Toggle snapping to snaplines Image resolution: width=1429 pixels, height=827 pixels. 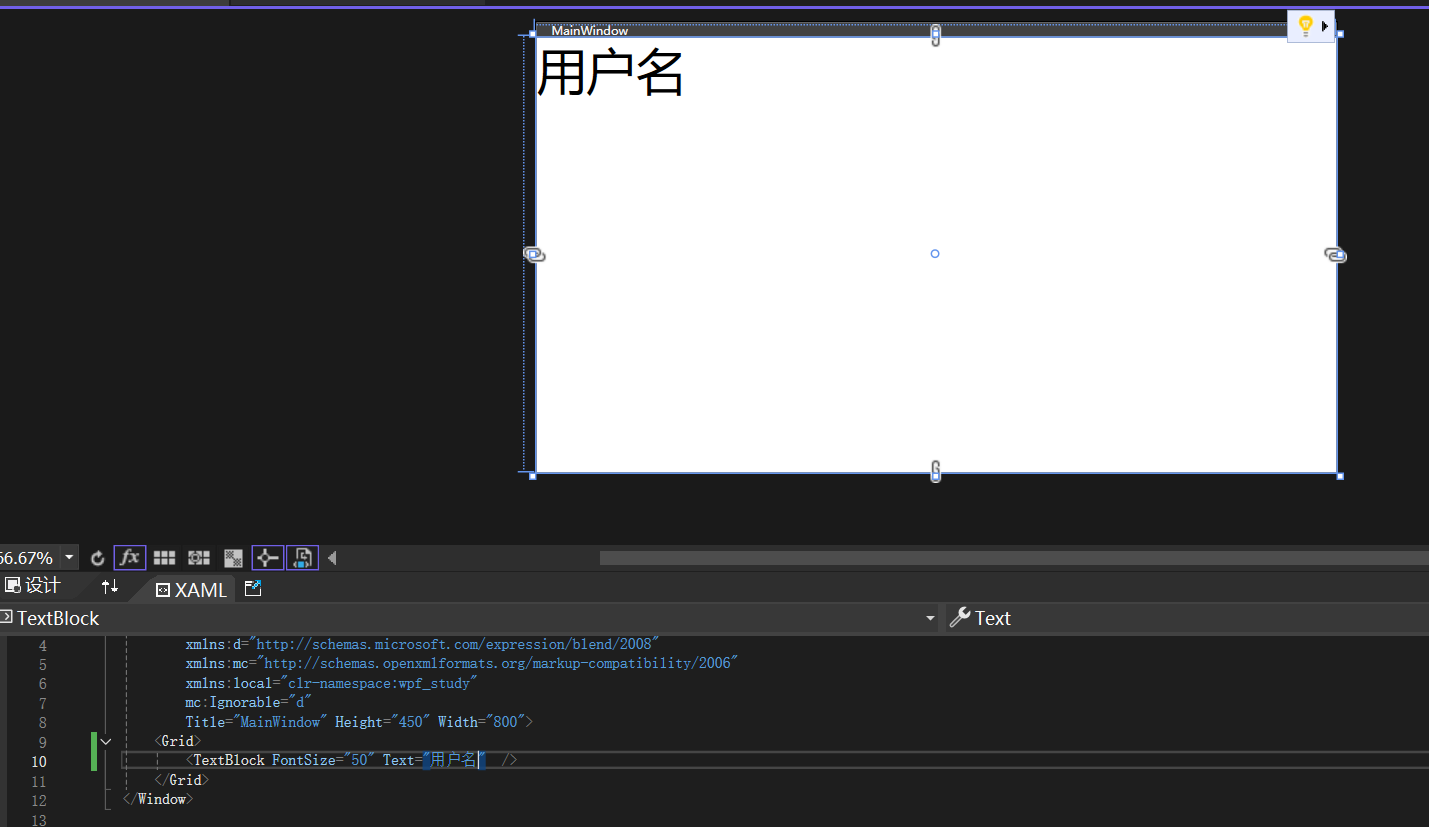[268, 558]
